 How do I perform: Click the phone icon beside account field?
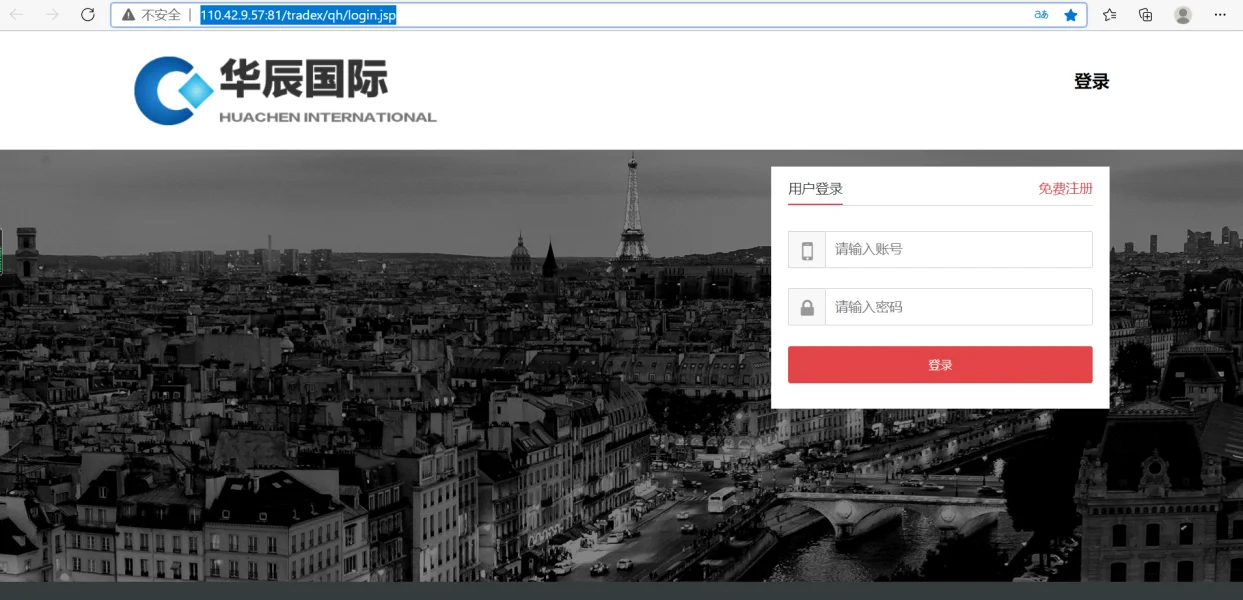(807, 250)
